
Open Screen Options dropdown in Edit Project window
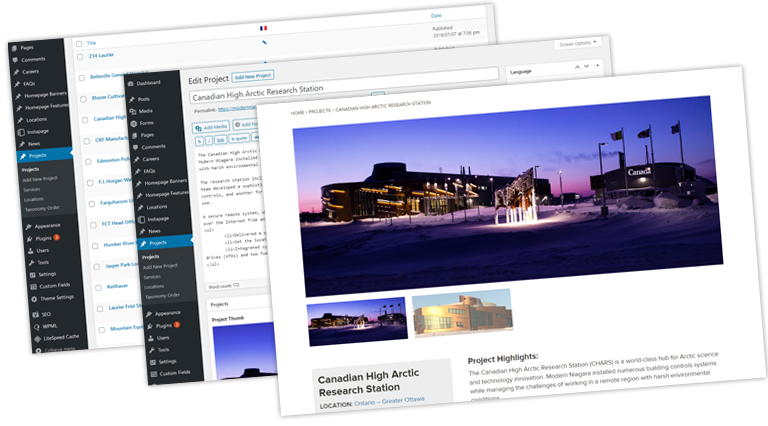pyautogui.click(x=578, y=44)
